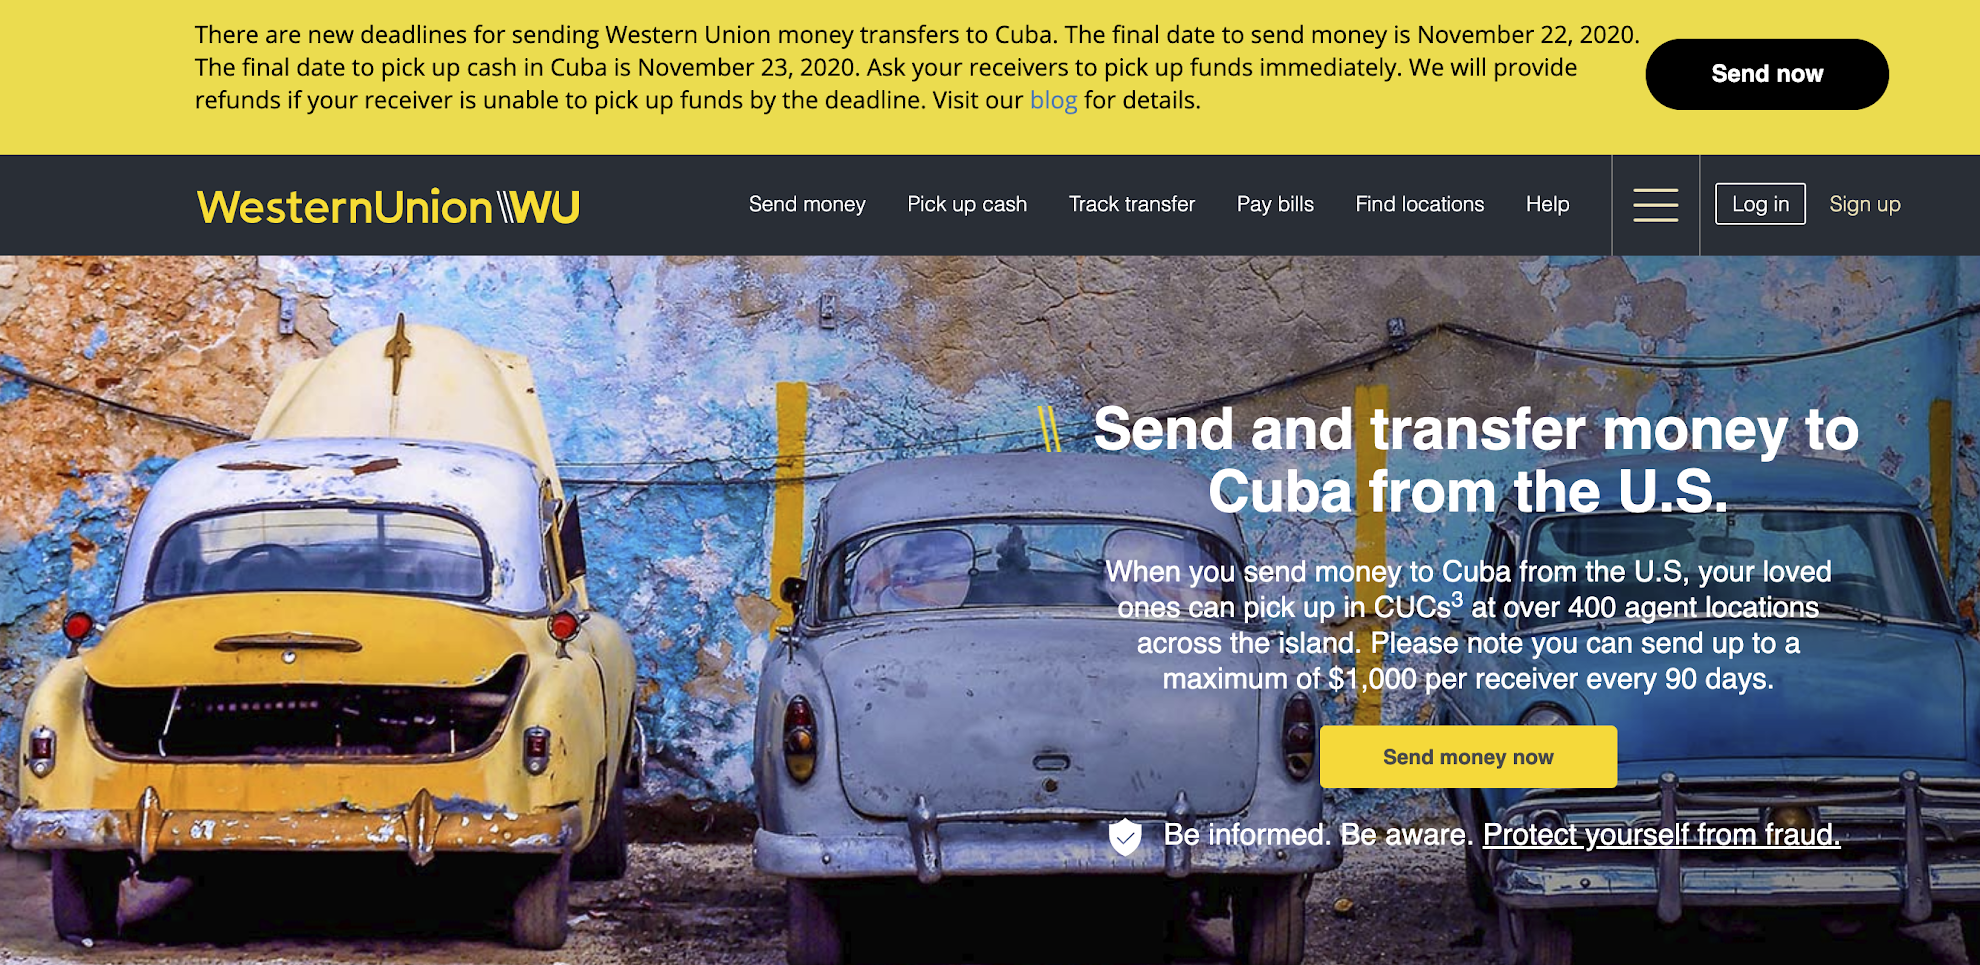Select Pay bills in navigation
This screenshot has height=965, width=1980.
[x=1275, y=204]
